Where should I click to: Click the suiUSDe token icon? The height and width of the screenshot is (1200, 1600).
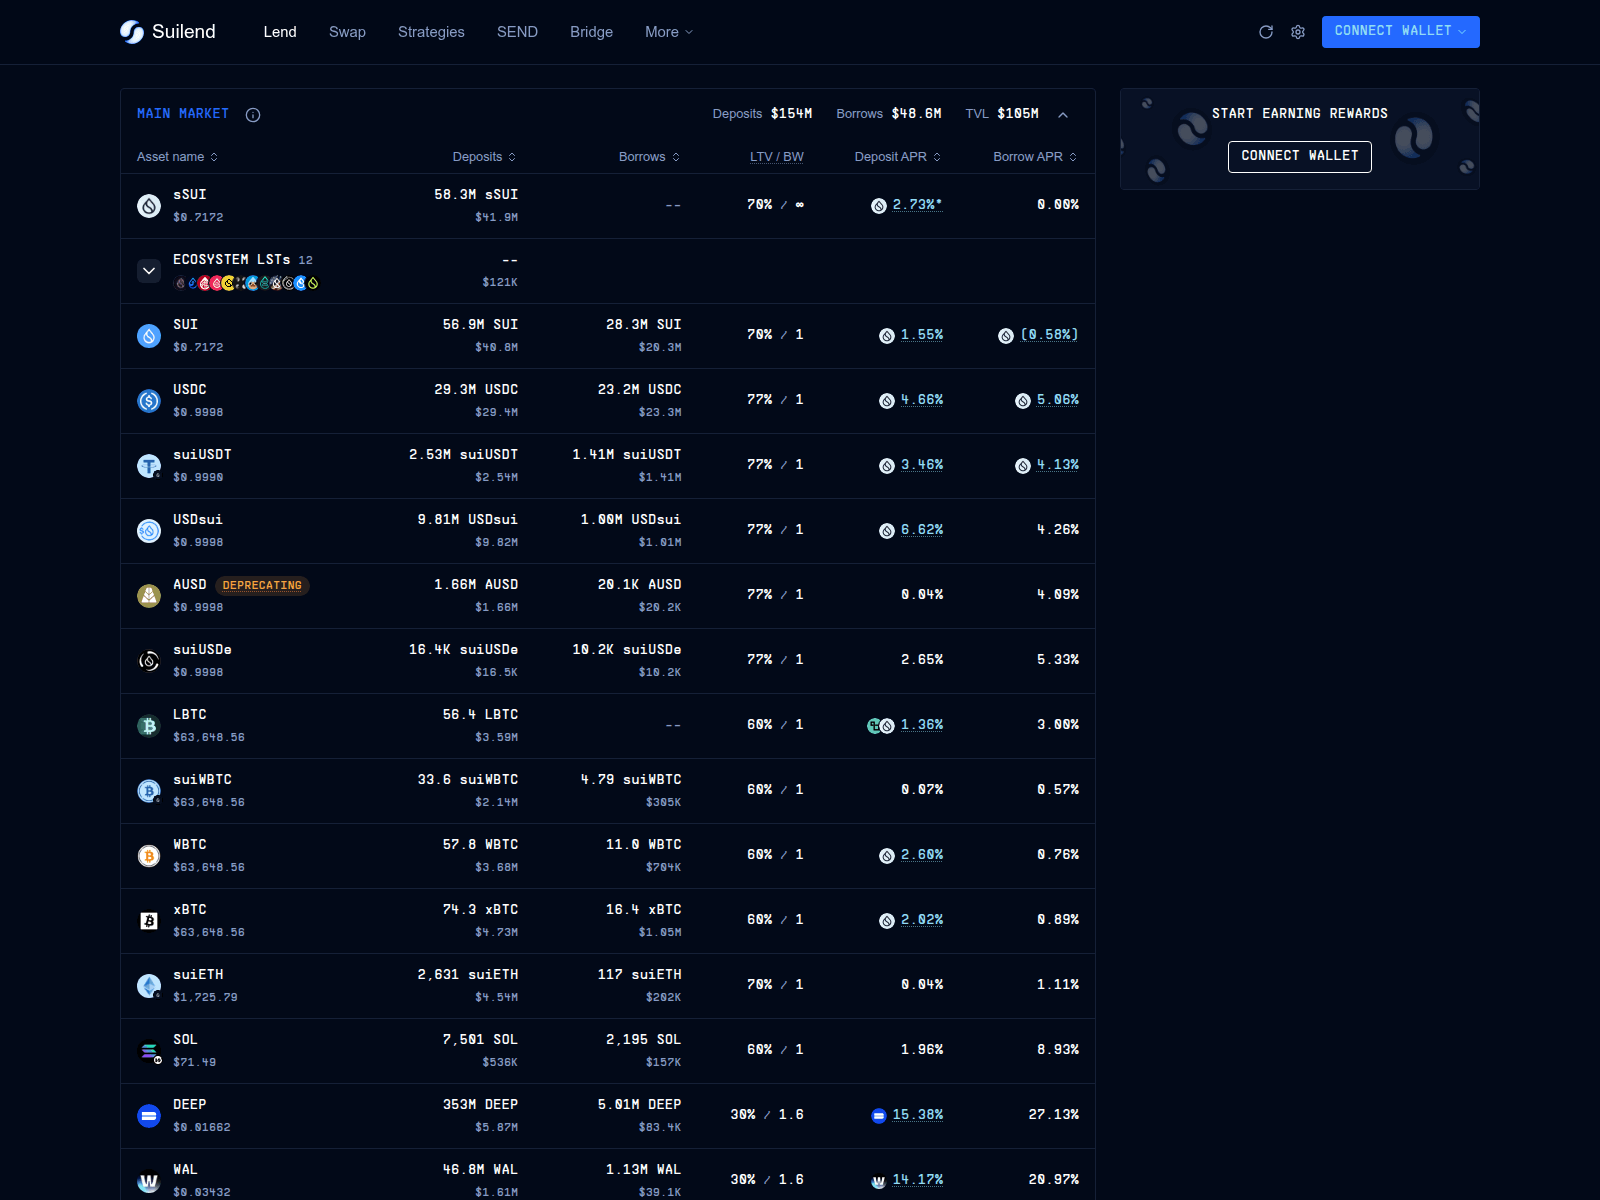click(x=149, y=661)
